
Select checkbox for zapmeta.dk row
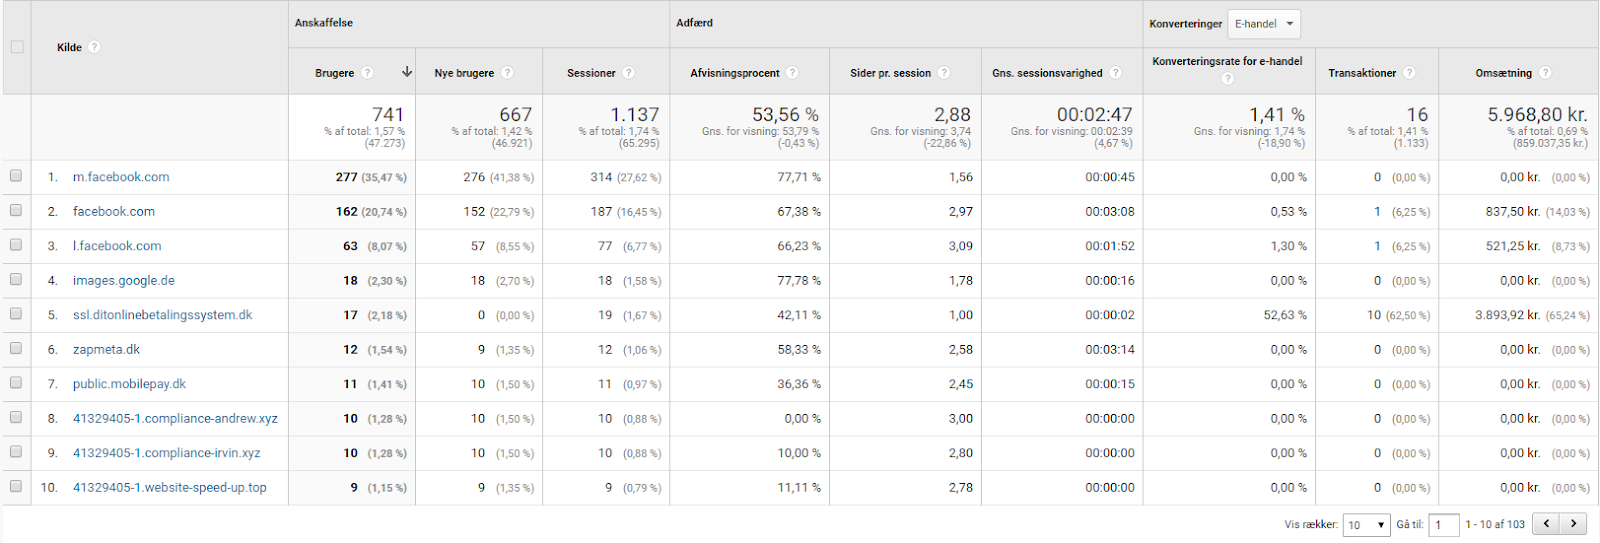point(16,349)
